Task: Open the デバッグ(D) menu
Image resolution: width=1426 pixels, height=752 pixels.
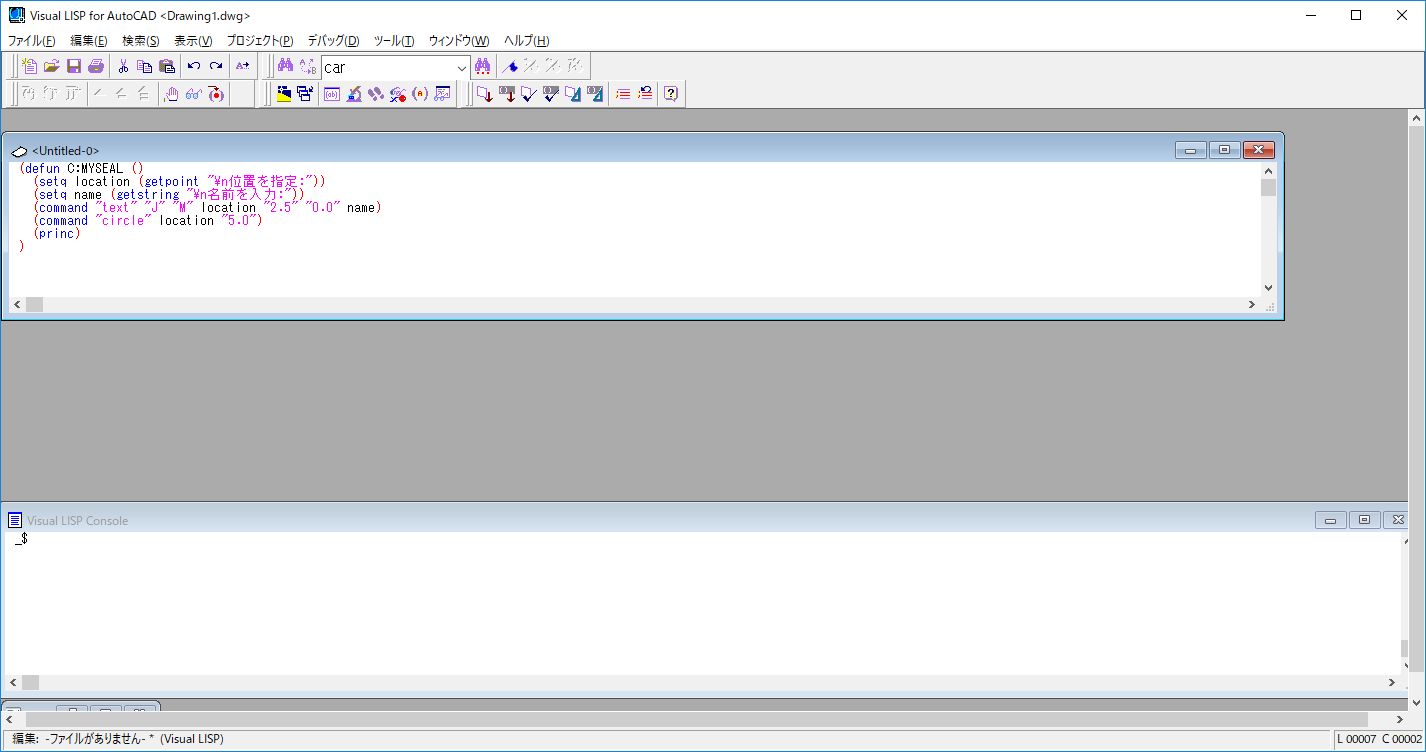Action: pos(333,41)
